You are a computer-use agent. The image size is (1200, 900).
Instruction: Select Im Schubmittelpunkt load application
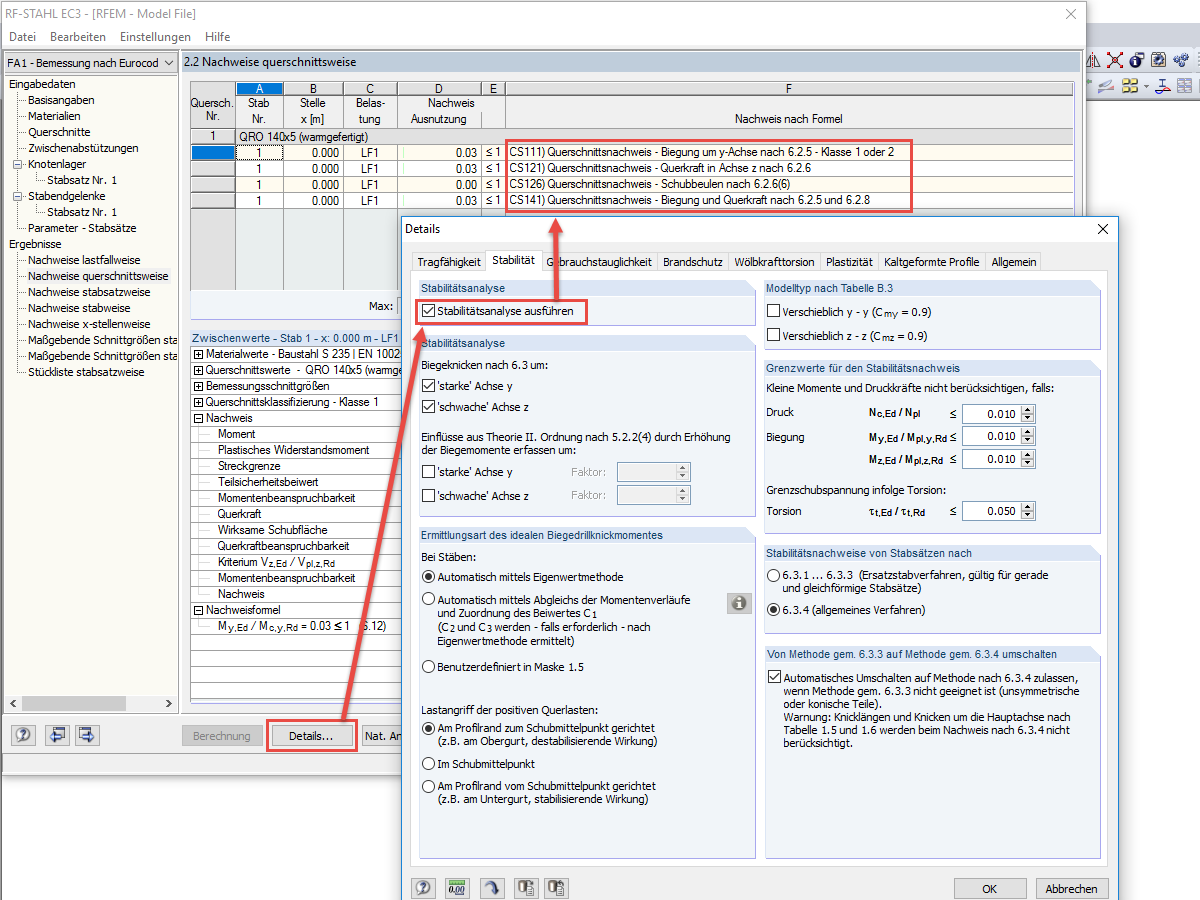coord(429,763)
